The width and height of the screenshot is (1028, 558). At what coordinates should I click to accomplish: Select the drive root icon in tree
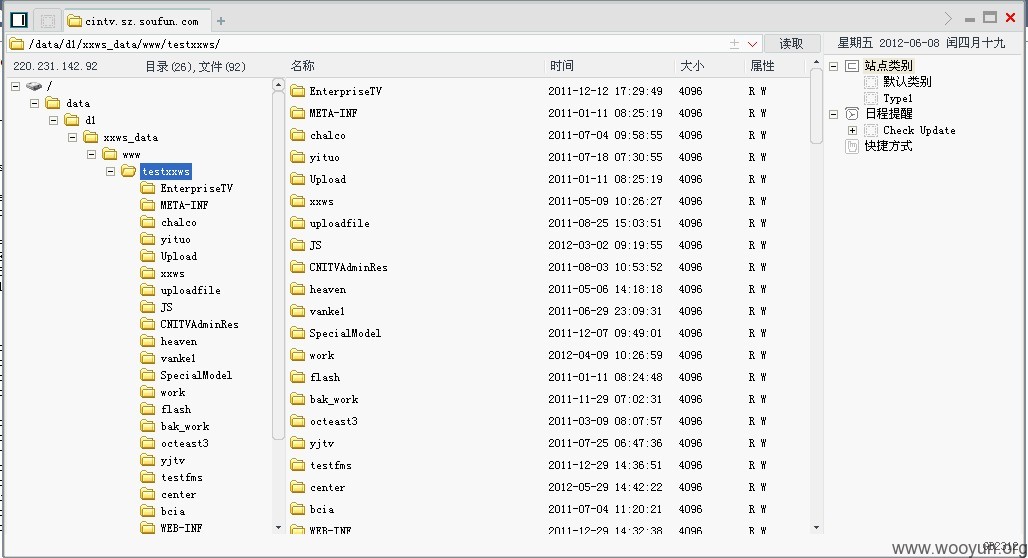coord(34,86)
